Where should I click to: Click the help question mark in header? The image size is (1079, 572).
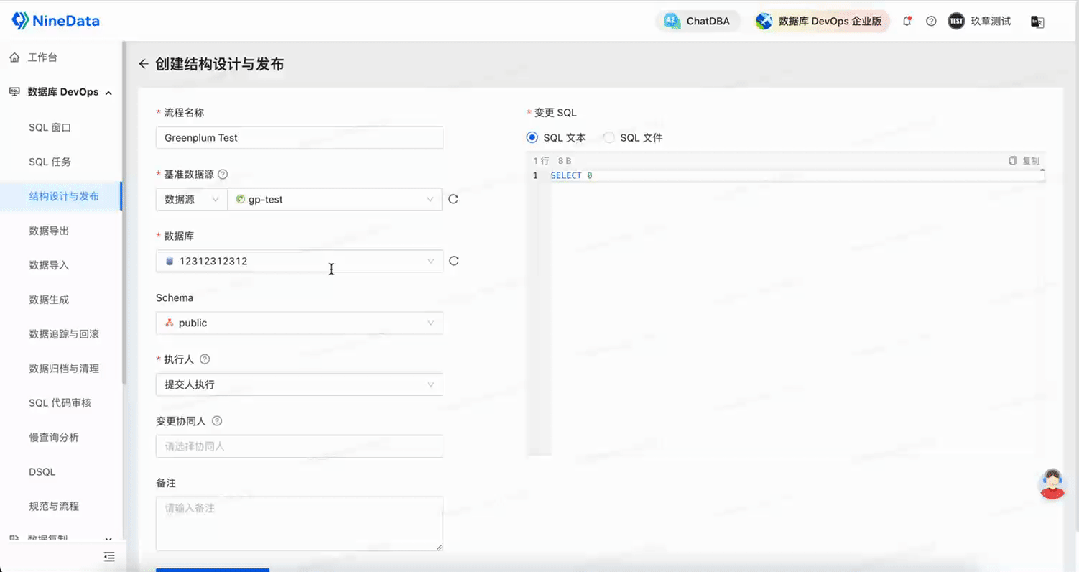point(931,21)
